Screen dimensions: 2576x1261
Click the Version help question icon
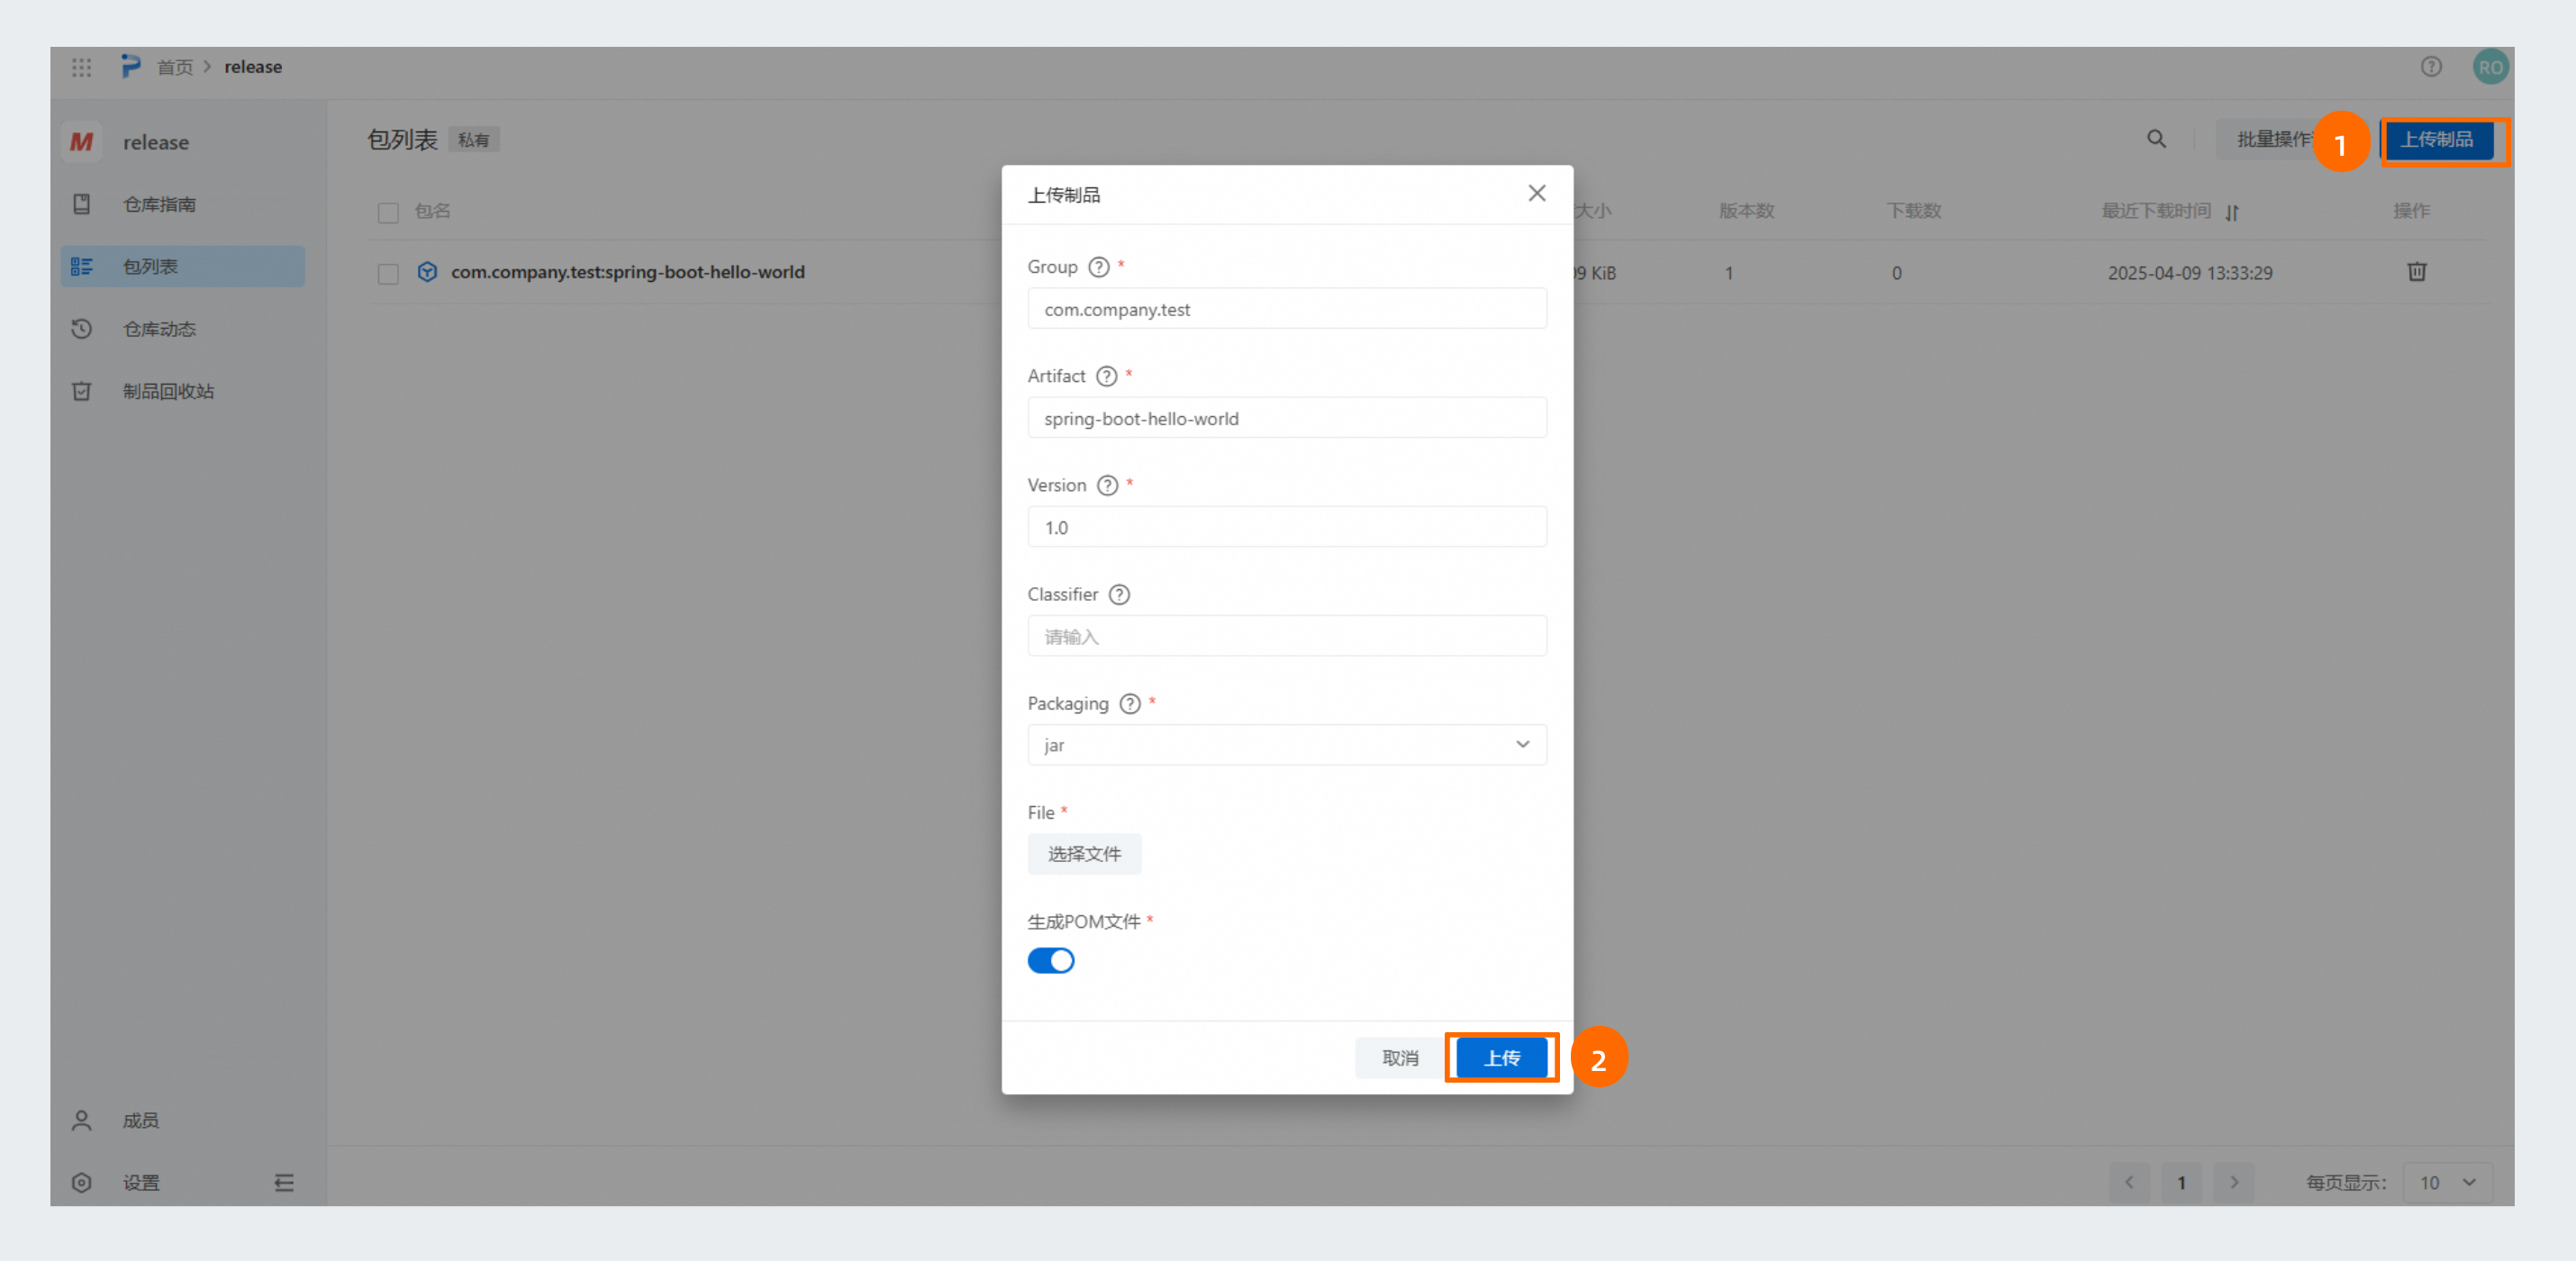[1107, 485]
